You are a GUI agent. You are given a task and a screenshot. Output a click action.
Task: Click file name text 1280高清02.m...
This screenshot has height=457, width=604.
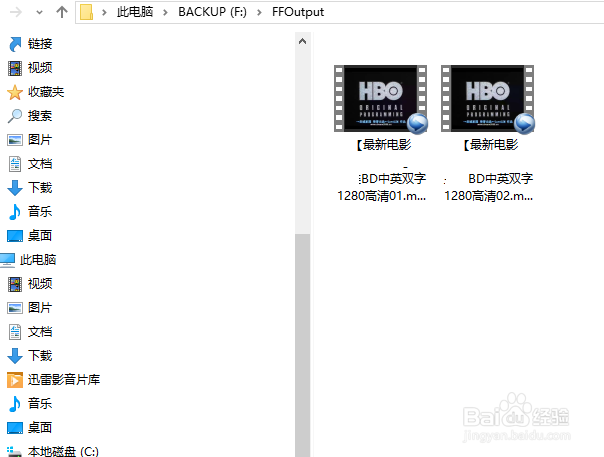[x=488, y=196]
